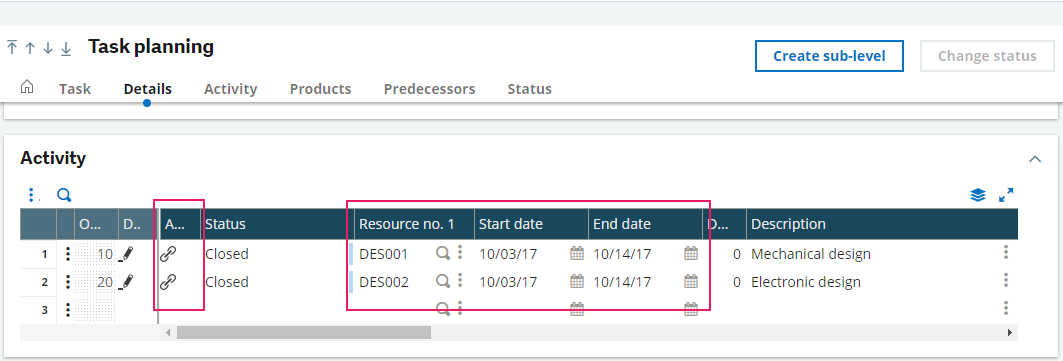Search in Activity grid magnifier icon
This screenshot has height=361, width=1063.
click(64, 195)
